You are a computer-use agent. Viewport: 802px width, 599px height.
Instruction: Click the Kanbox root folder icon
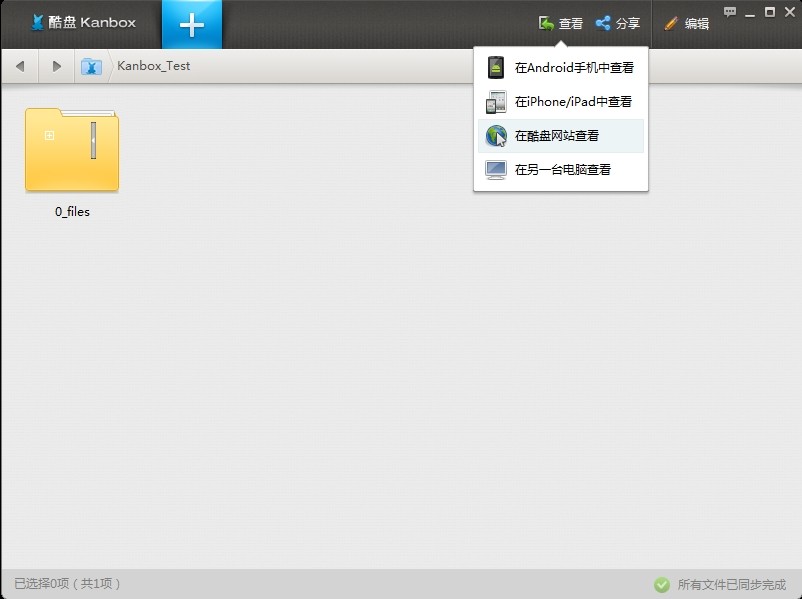pyautogui.click(x=91, y=66)
